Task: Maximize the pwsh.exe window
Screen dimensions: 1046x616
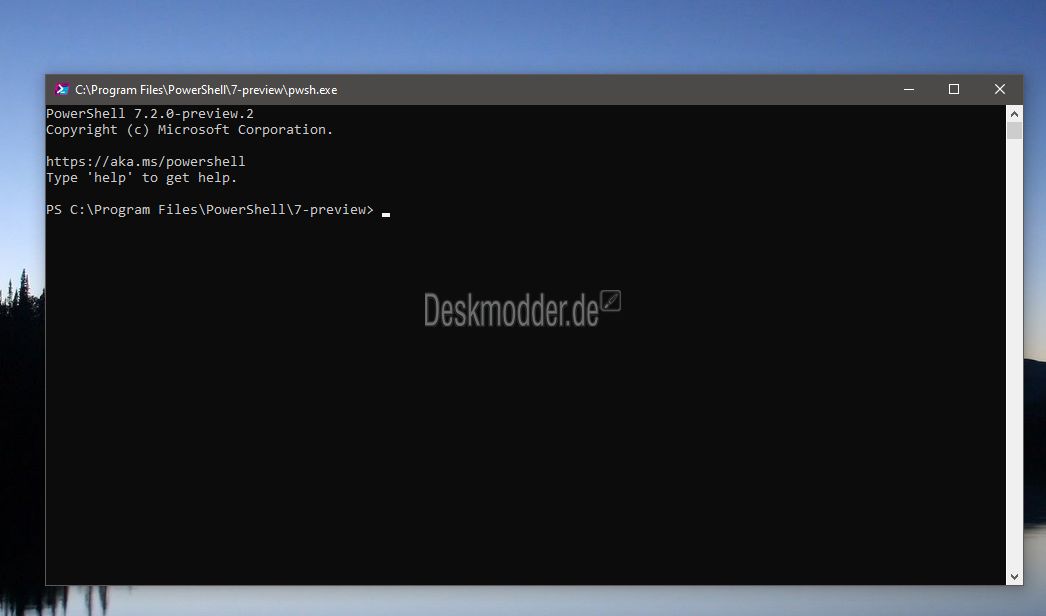Action: click(x=954, y=89)
